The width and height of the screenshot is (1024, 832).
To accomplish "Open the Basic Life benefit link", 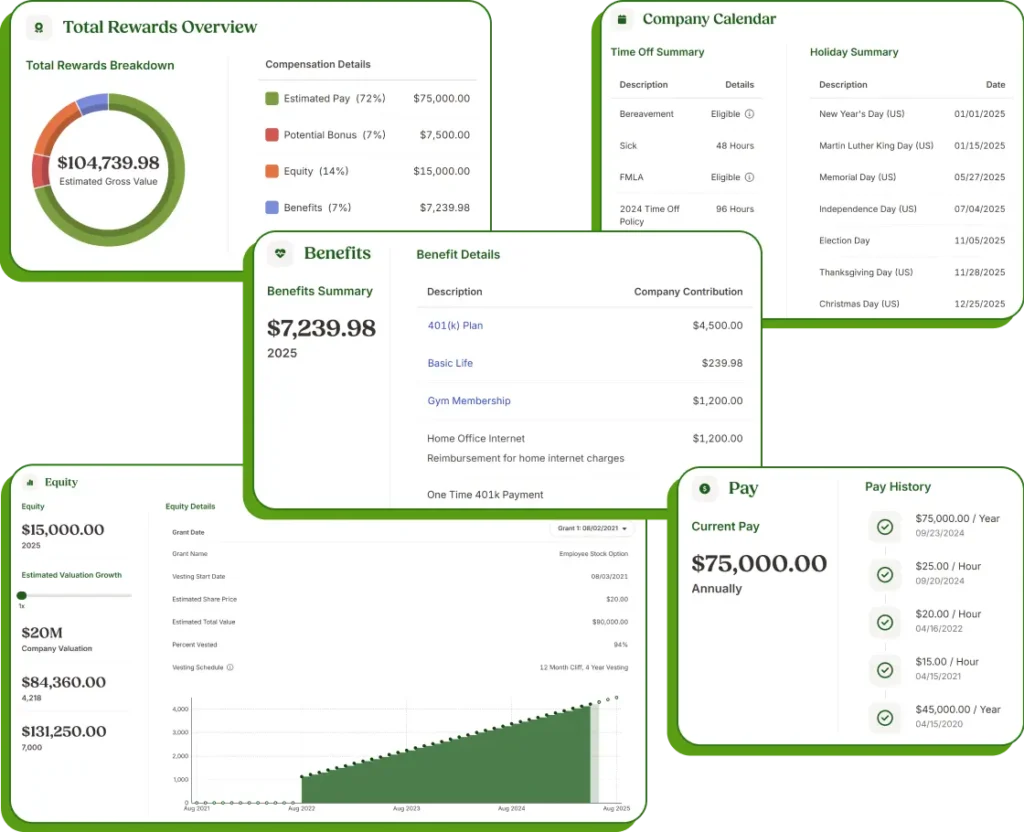I will 450,363.
